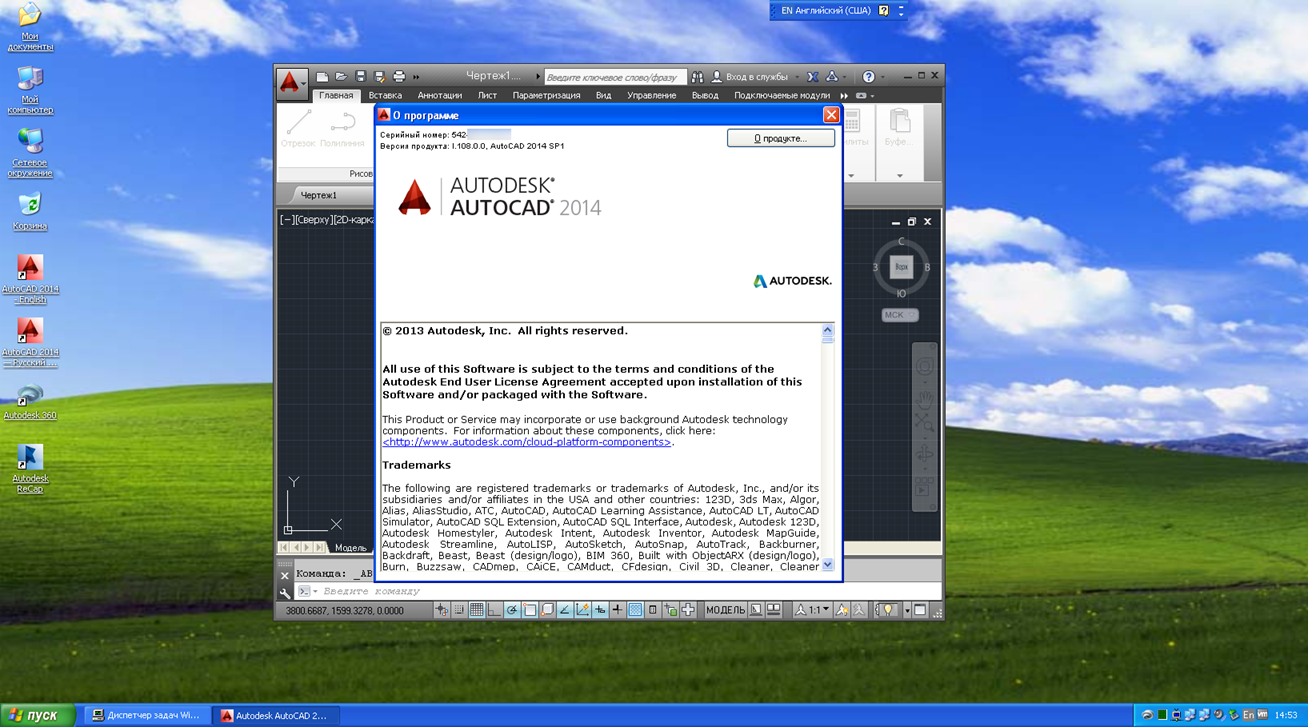The image size is (1308, 727).
Task: Click Диспетчер задач taskbar button
Action: (146, 716)
